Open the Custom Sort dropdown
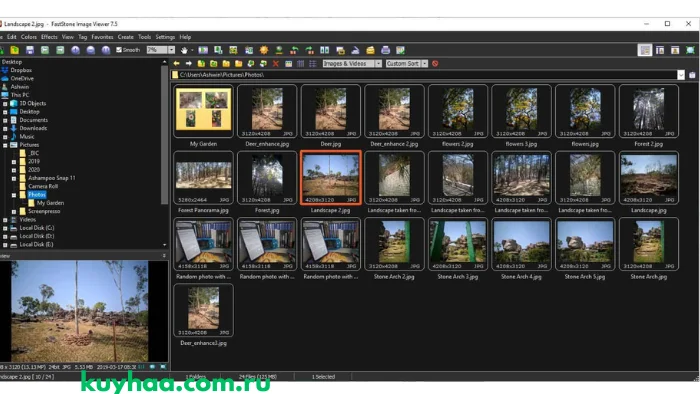Image resolution: width=700 pixels, height=394 pixels. (425, 64)
